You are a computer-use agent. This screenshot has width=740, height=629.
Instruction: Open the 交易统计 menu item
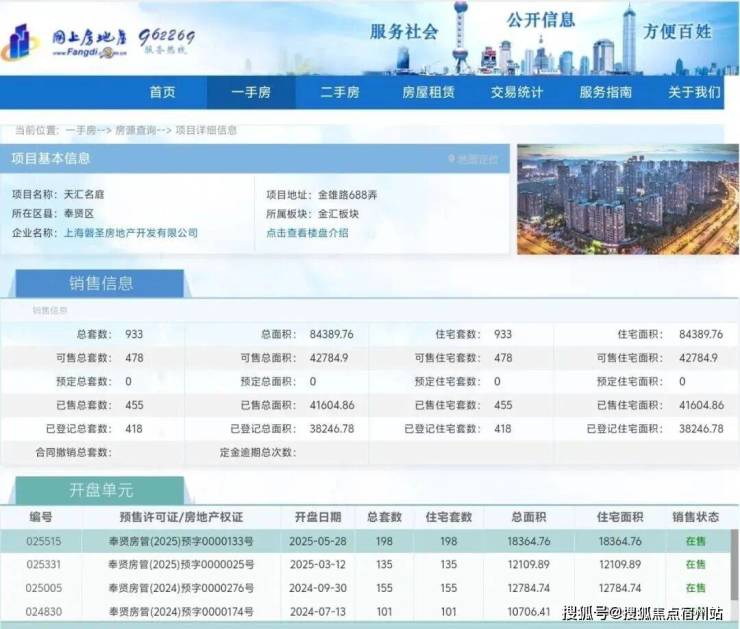tap(517, 92)
